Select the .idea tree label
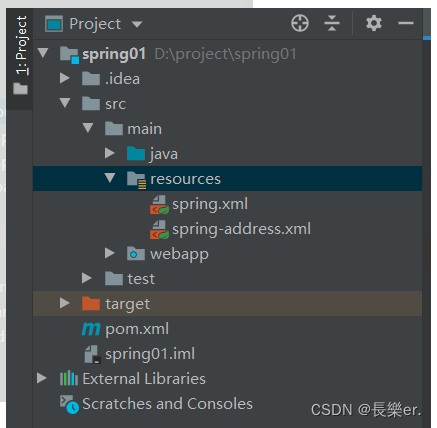This screenshot has width=437, height=428. (x=122, y=79)
